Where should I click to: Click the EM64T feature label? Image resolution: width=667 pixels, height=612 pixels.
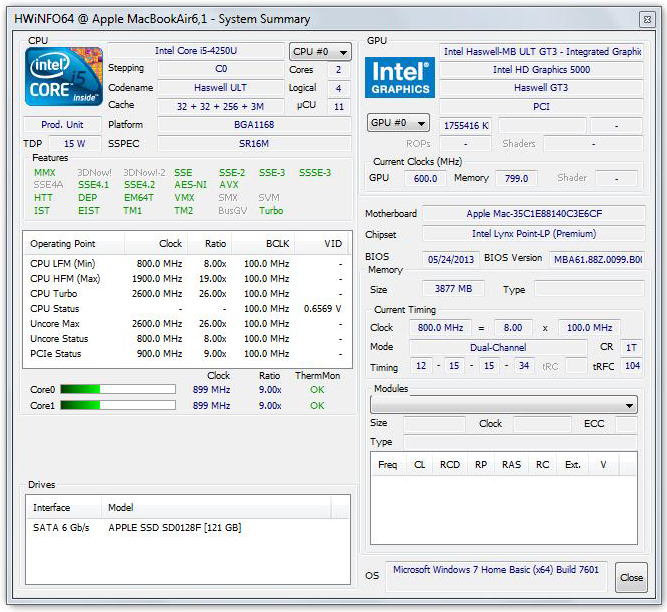[x=139, y=198]
